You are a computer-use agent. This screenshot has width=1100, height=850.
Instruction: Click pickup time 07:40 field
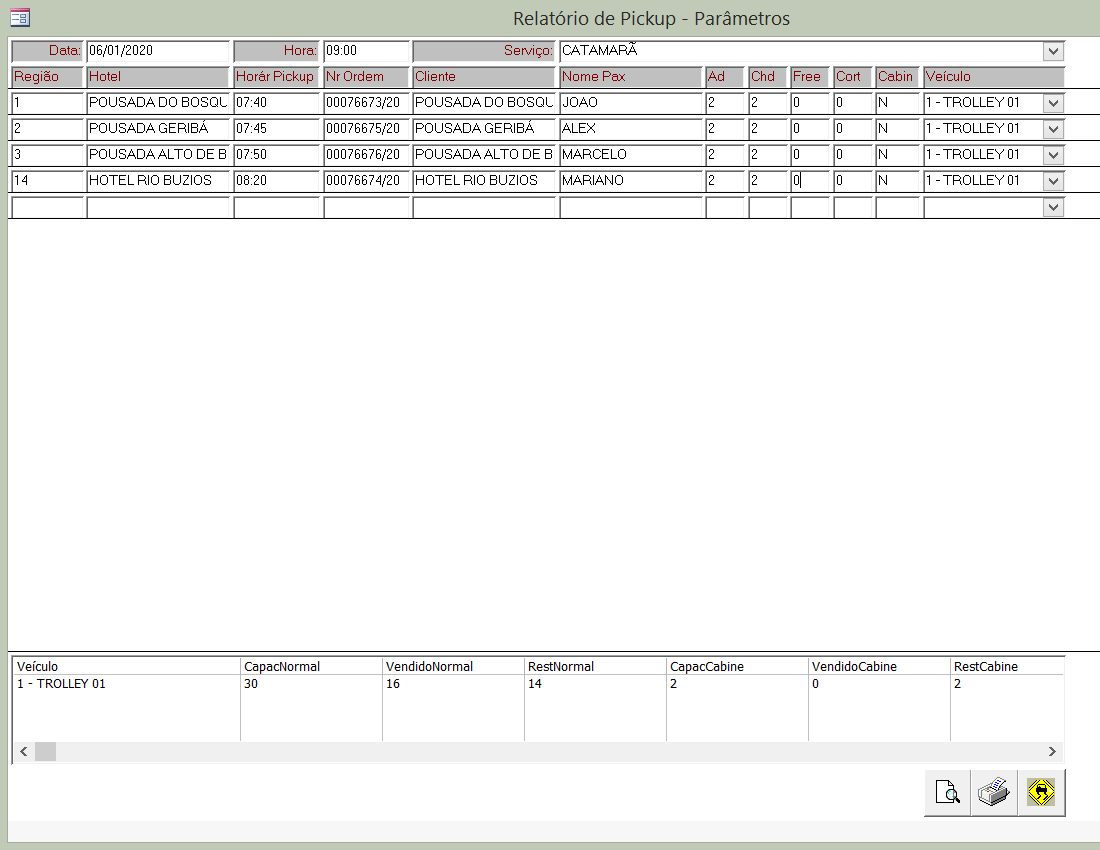(x=276, y=103)
